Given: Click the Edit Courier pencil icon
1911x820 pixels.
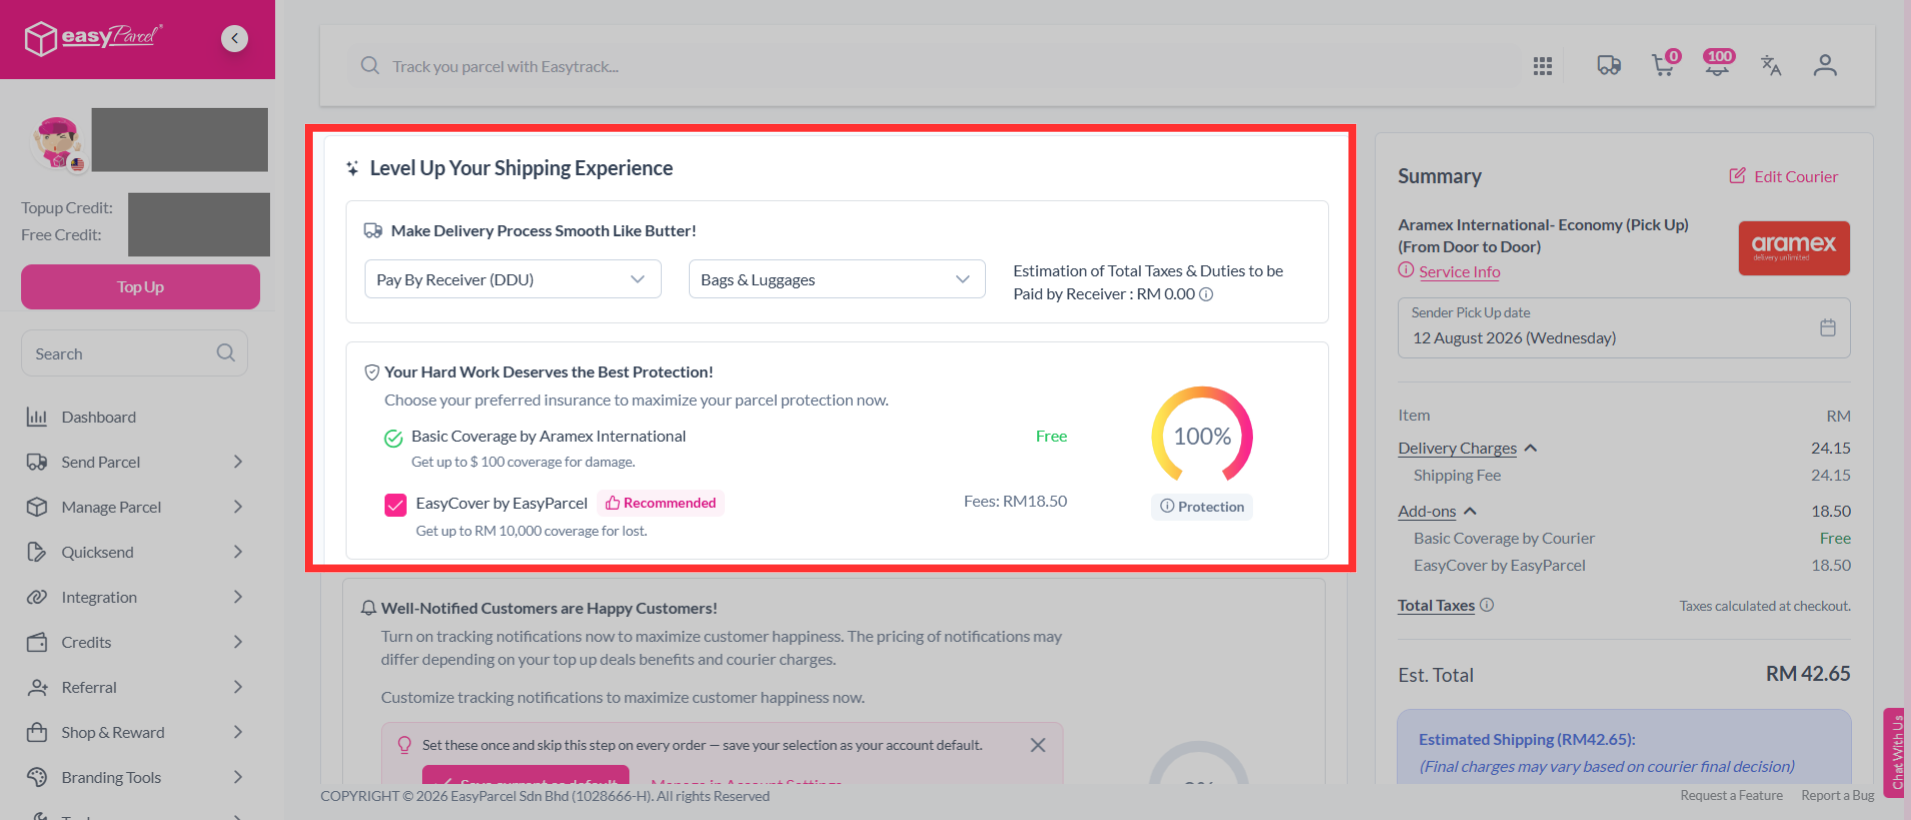Looking at the screenshot, I should coord(1738,176).
